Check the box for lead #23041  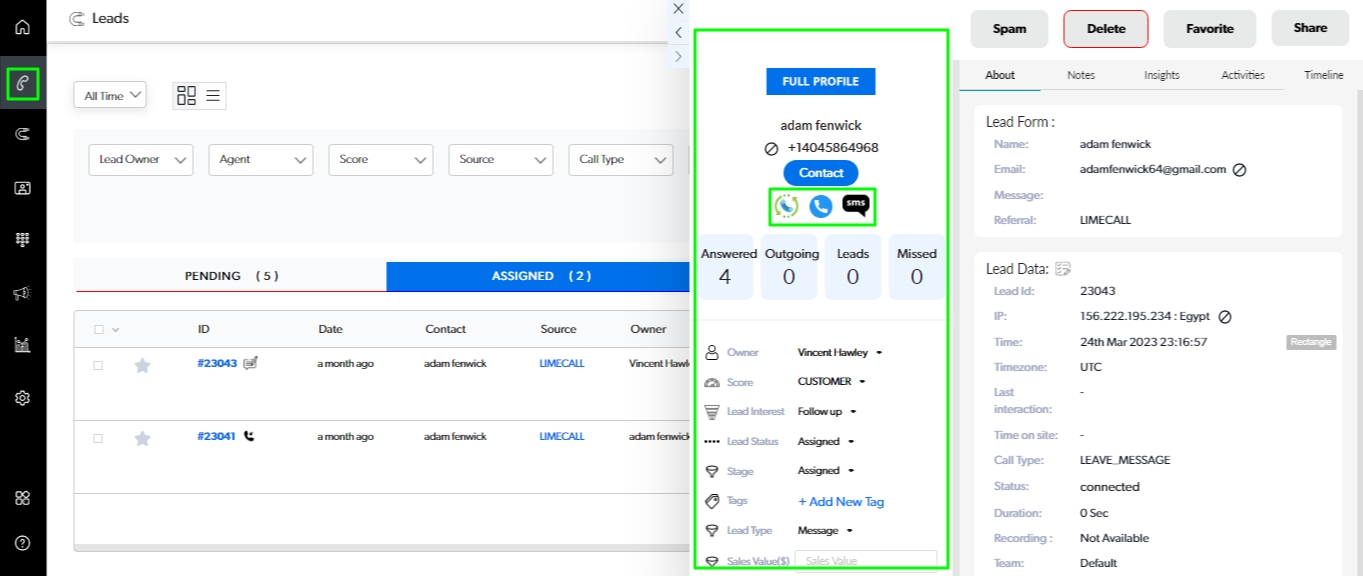(98, 438)
